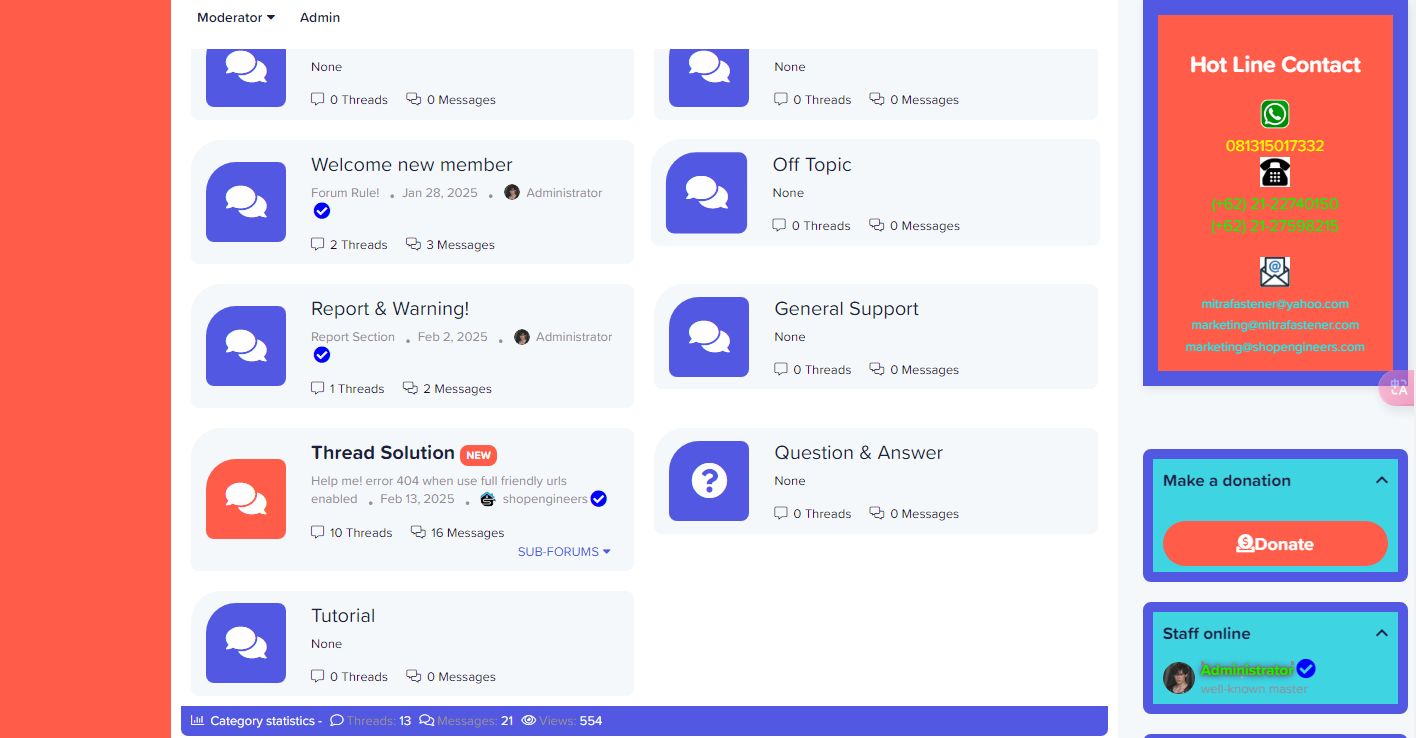Click the Donate button
The image size is (1416, 738).
pos(1275,544)
